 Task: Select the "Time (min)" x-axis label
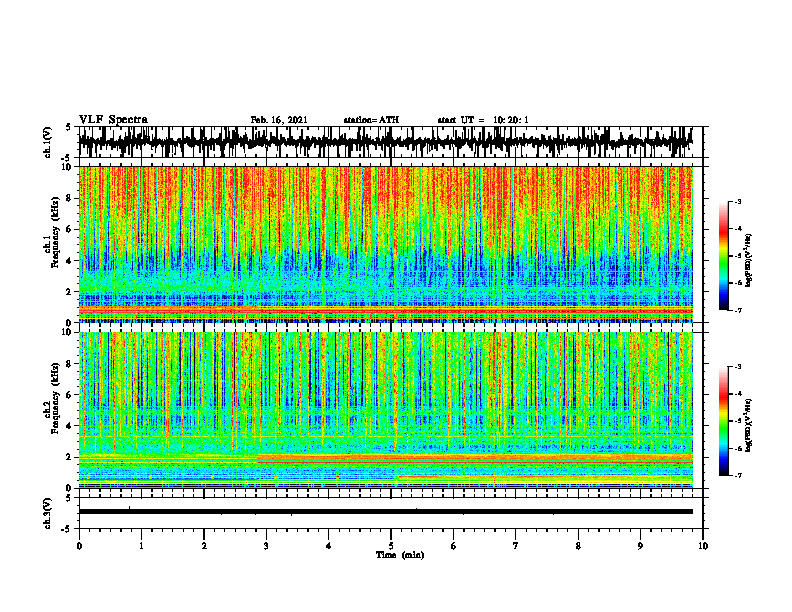click(x=400, y=555)
